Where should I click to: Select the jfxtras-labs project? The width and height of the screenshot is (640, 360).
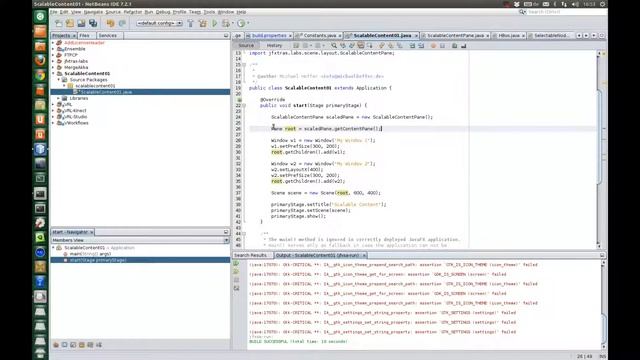click(76, 61)
